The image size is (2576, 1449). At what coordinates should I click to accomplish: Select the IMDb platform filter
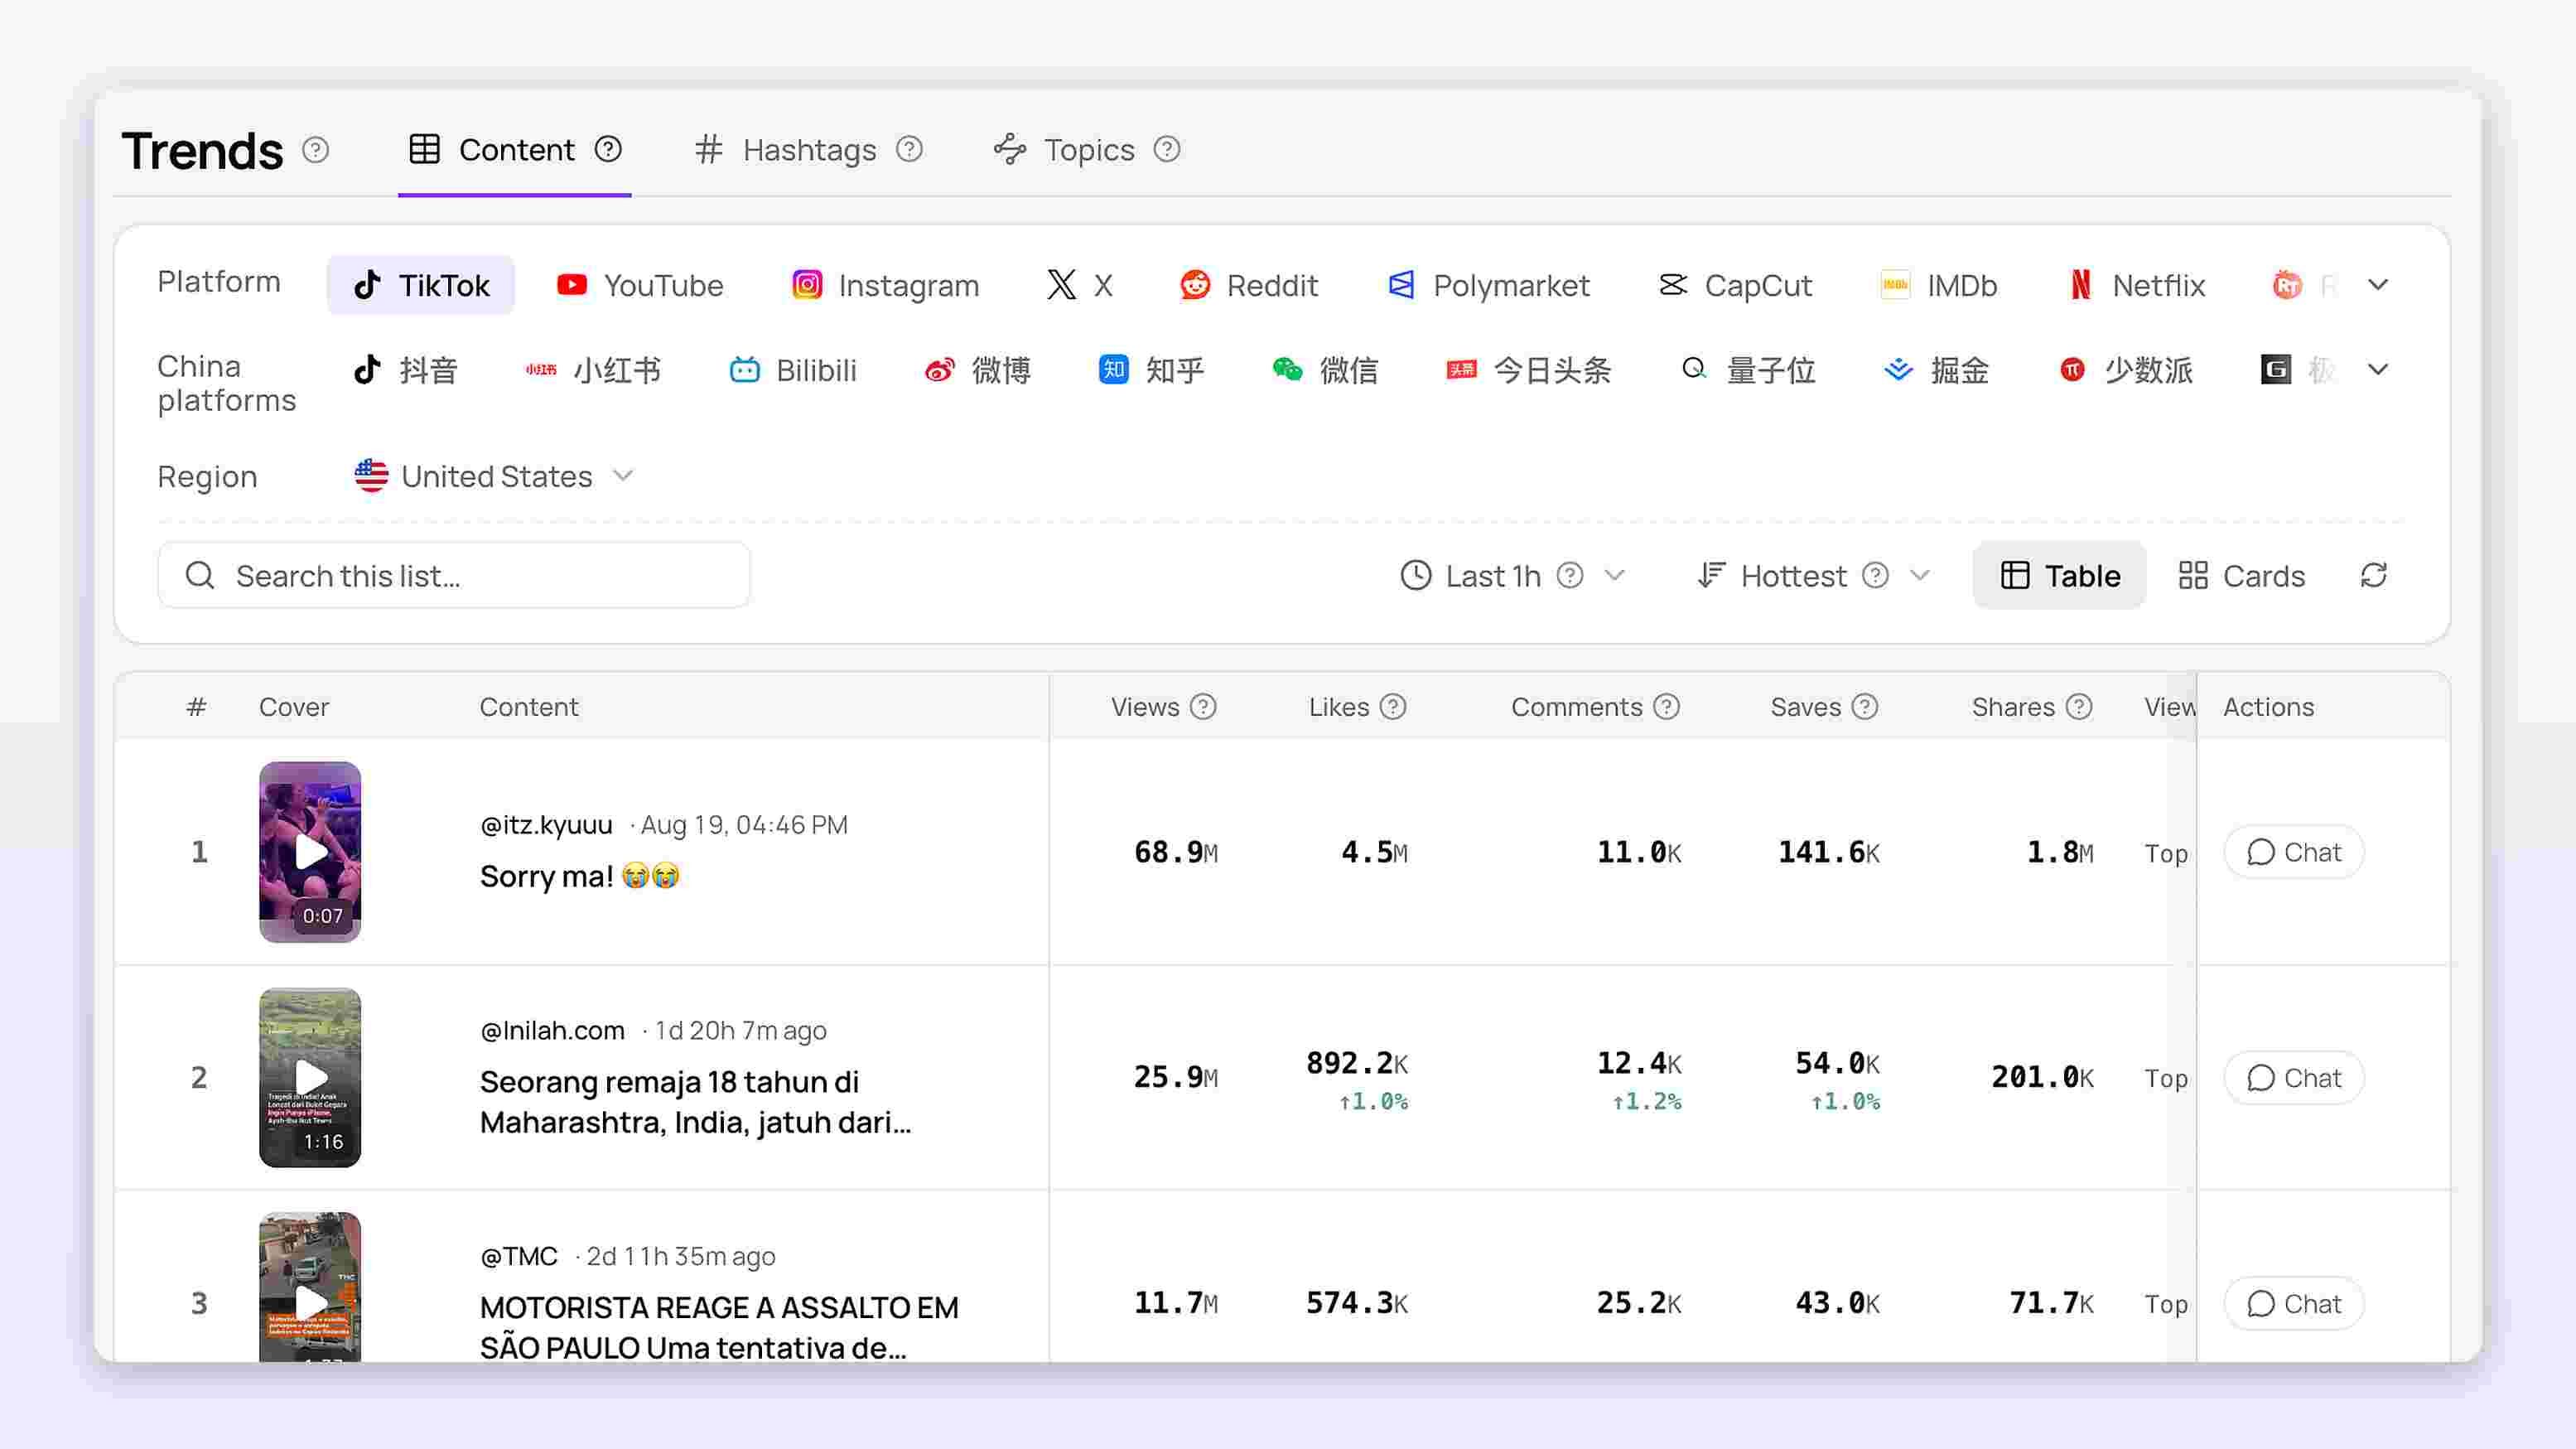(1938, 285)
